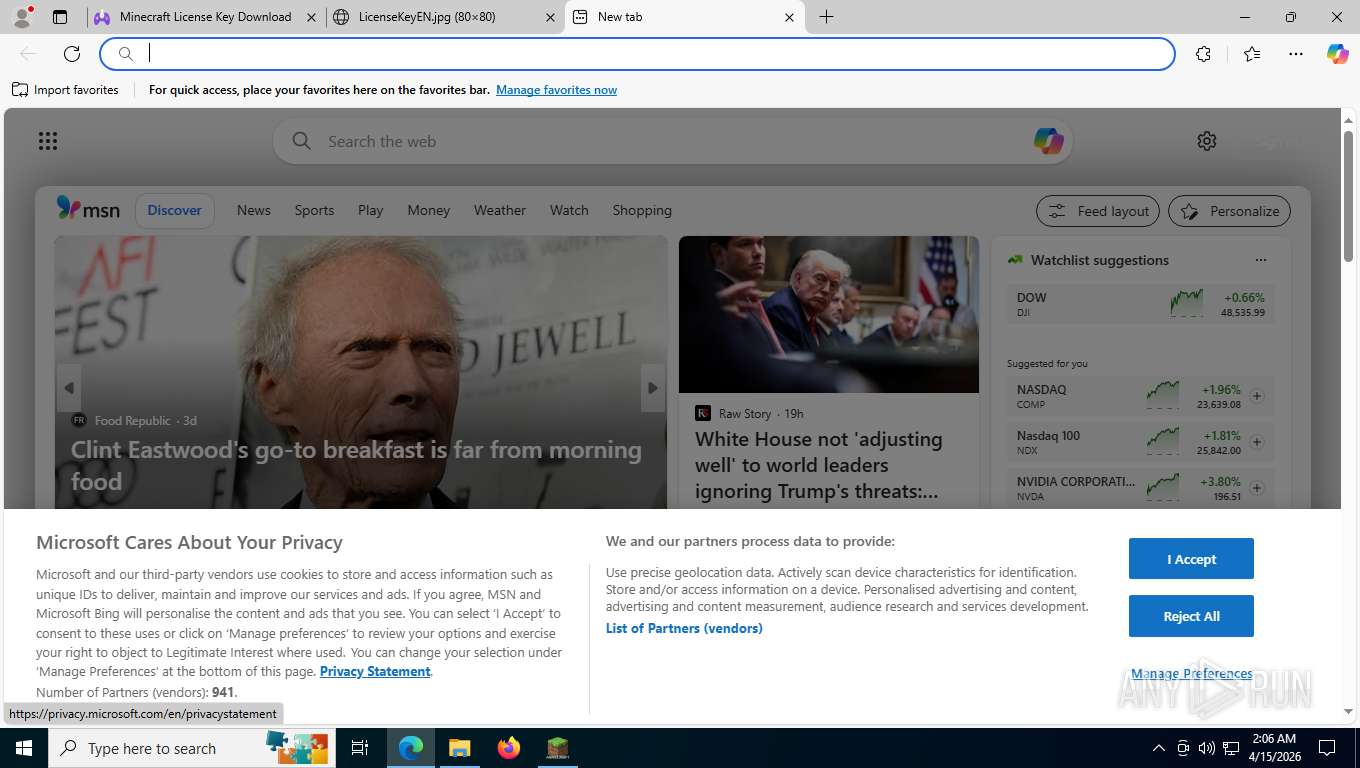Select the Discover tab
1360x768 pixels.
(175, 210)
